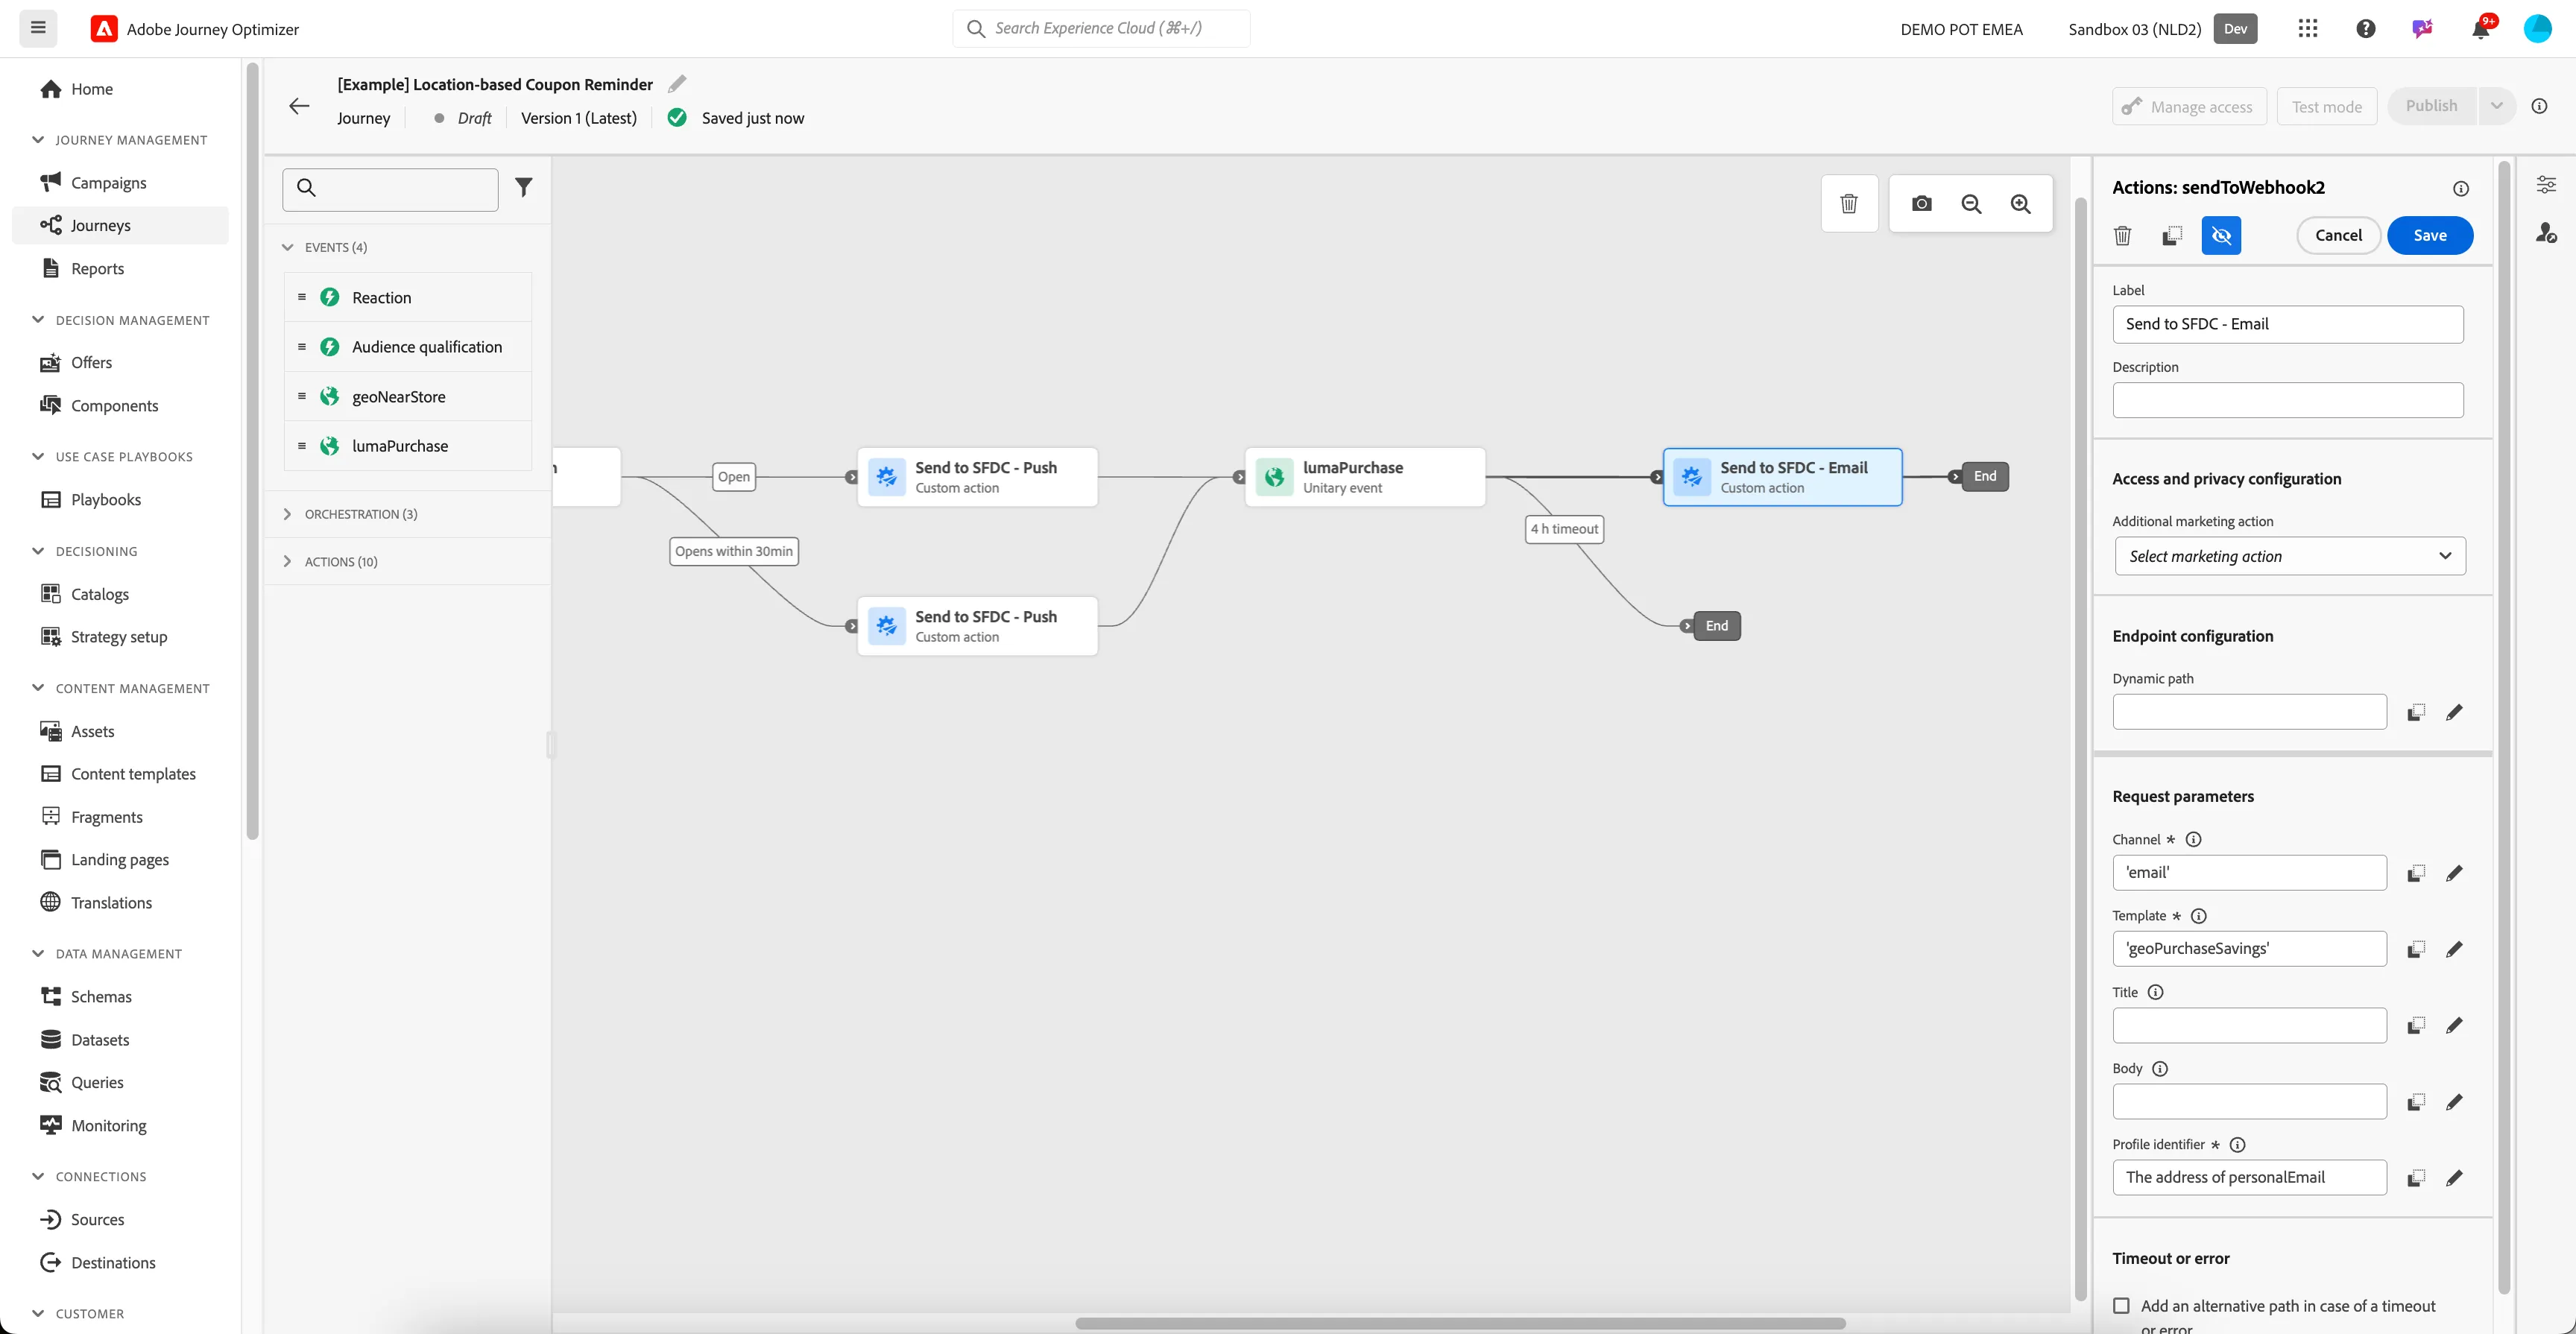Take a canvas screenshot with the camera icon
The image size is (2576, 1334).
click(1921, 204)
